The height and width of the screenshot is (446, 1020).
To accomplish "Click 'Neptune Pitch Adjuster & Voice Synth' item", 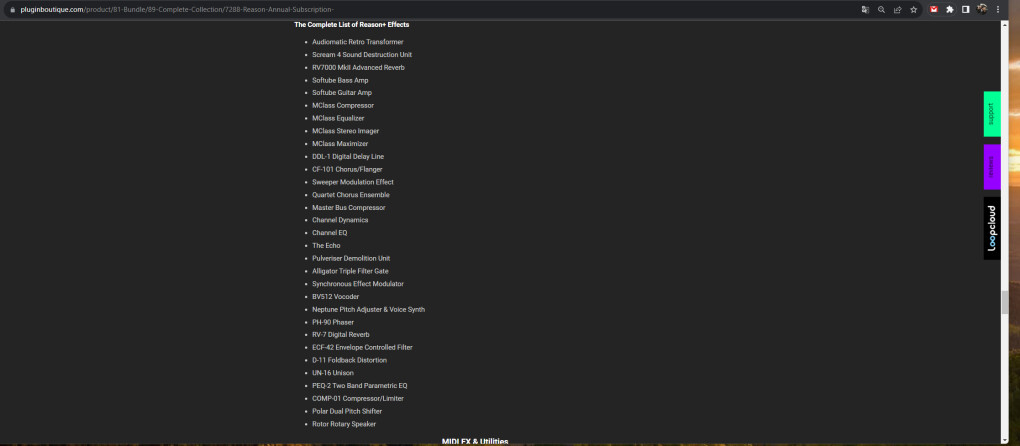I will tap(368, 309).
